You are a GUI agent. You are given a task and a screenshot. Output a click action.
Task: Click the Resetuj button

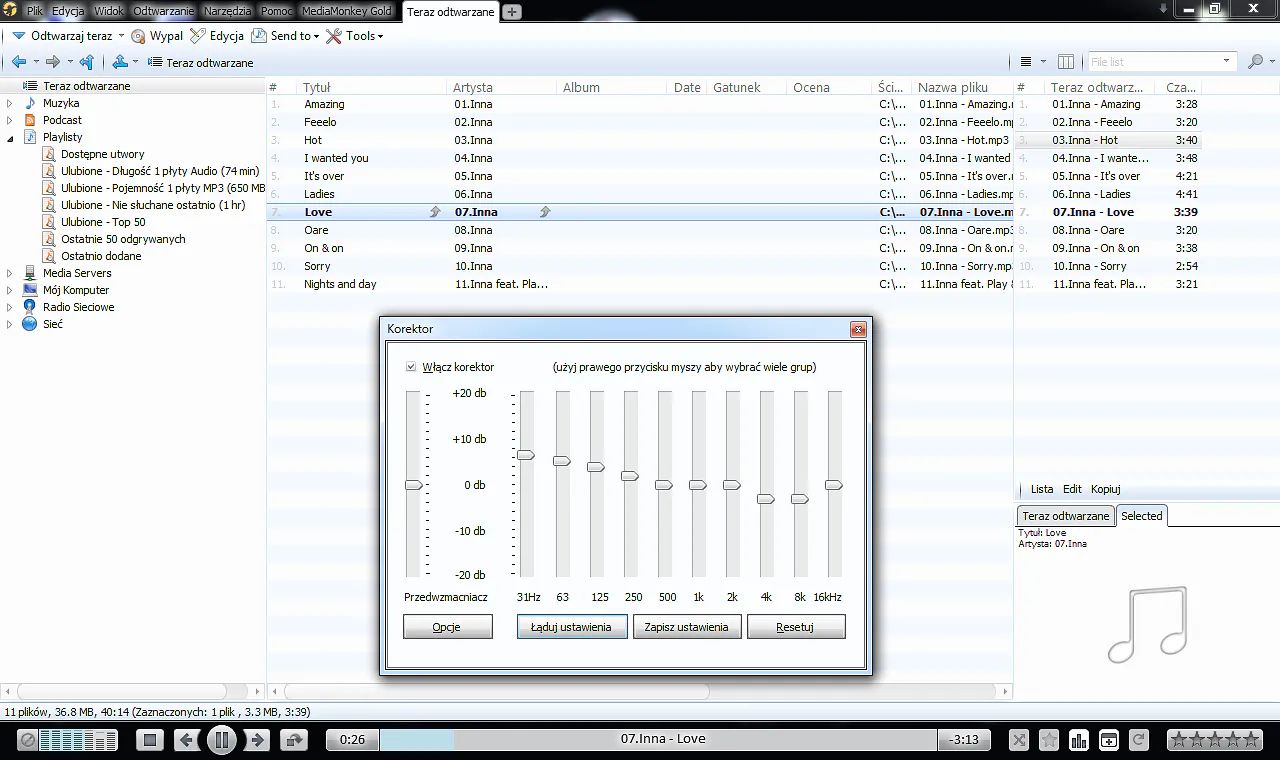(796, 627)
